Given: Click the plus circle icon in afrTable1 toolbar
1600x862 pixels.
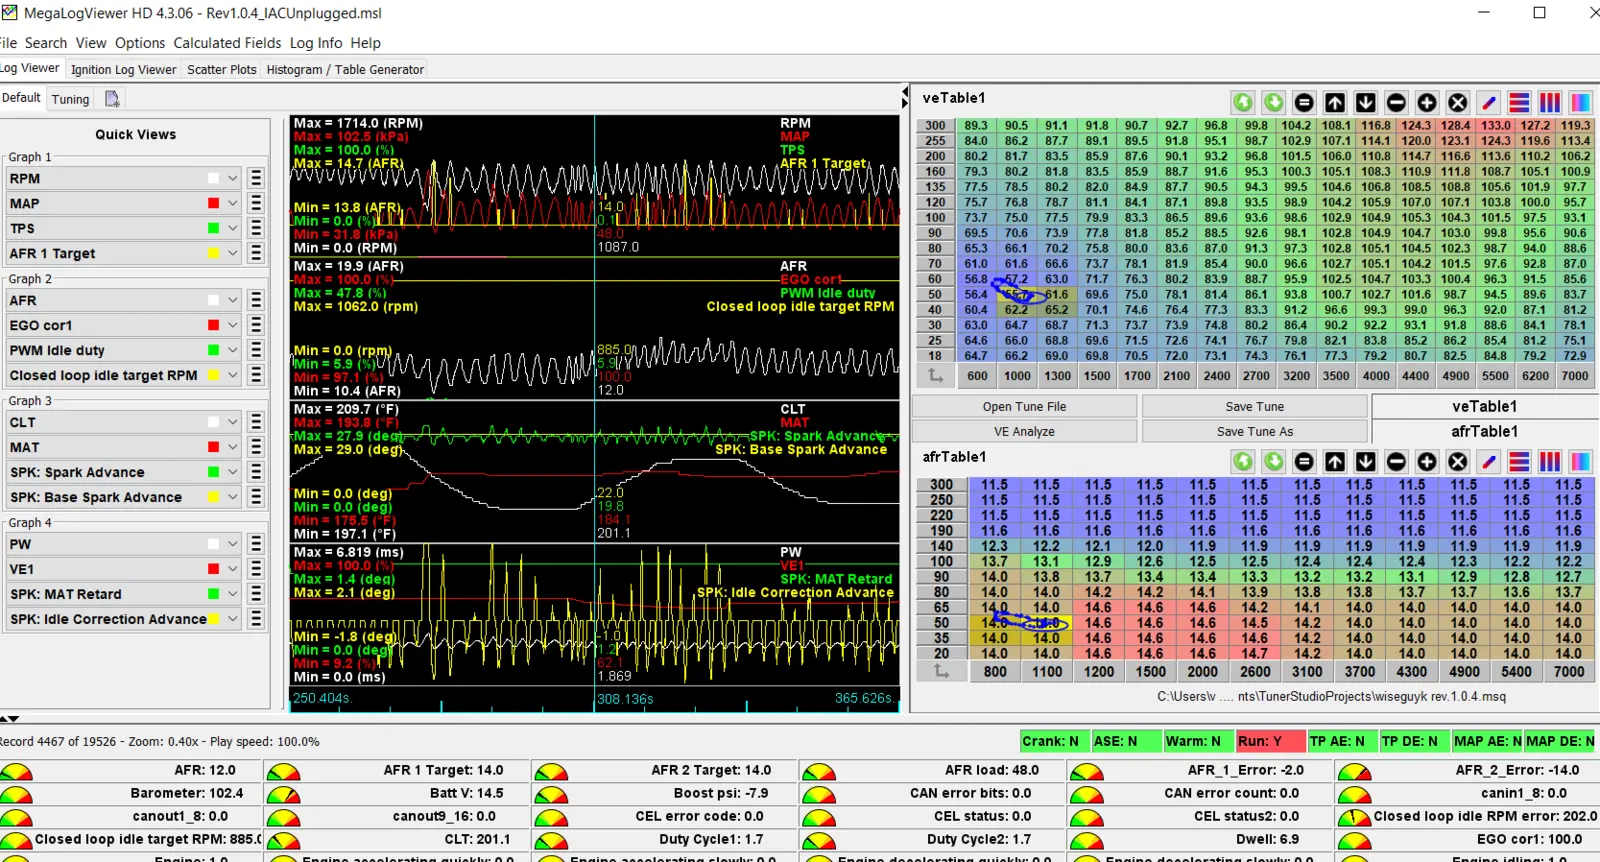Looking at the screenshot, I should (x=1427, y=461).
